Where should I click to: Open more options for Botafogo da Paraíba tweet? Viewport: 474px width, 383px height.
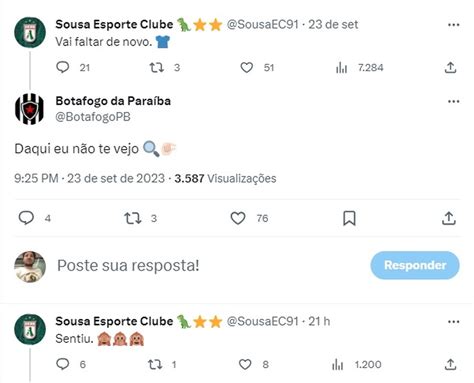click(453, 101)
